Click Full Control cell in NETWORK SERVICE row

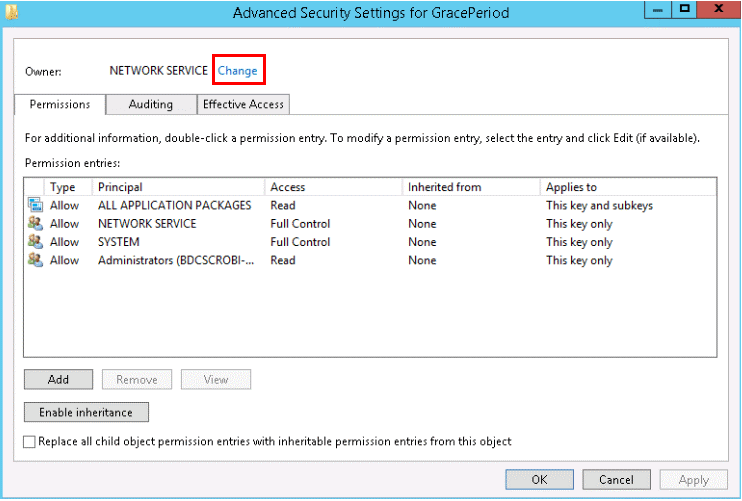click(x=300, y=223)
